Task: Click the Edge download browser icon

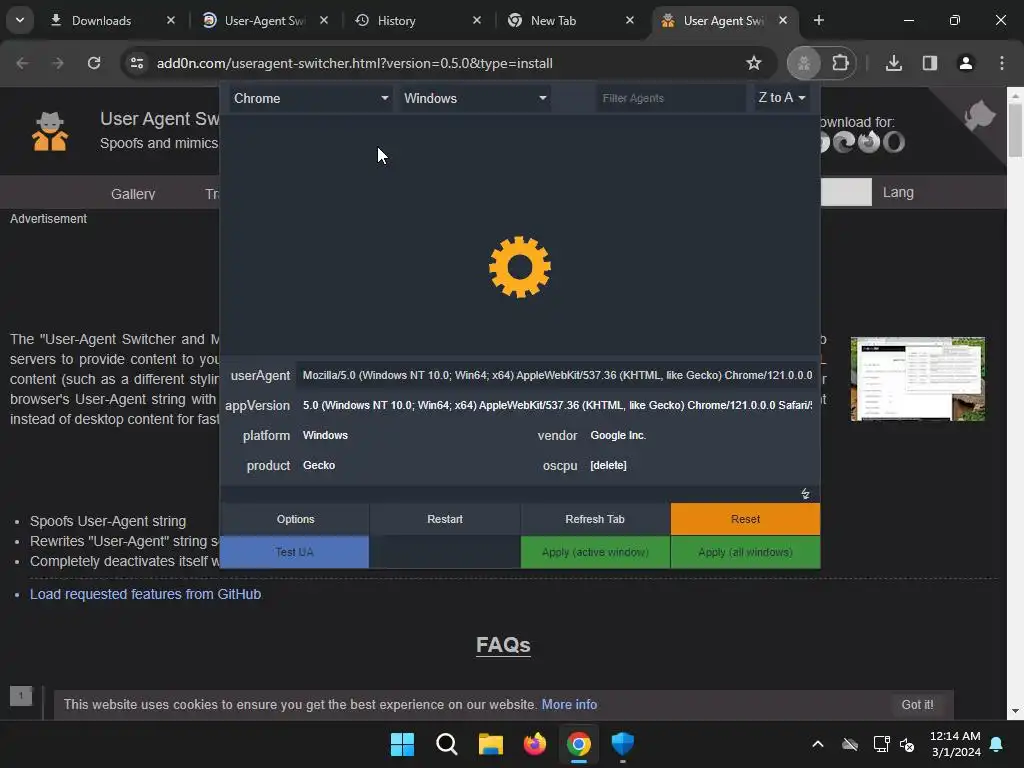Action: tap(844, 142)
